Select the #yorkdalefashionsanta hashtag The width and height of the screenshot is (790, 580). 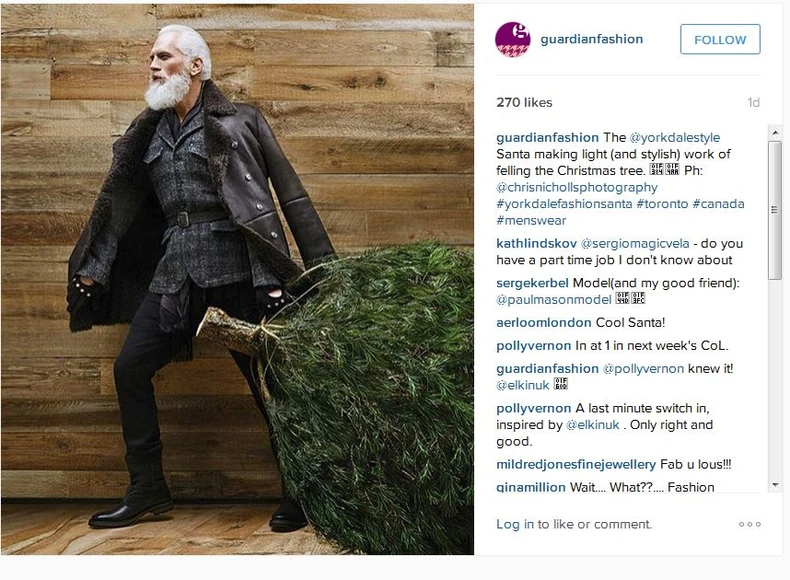pos(564,204)
